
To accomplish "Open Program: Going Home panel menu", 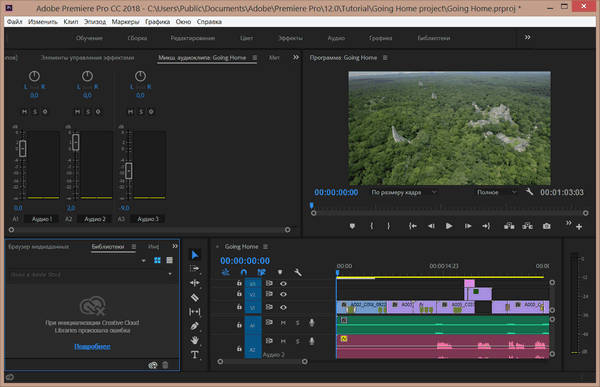I will pos(385,57).
